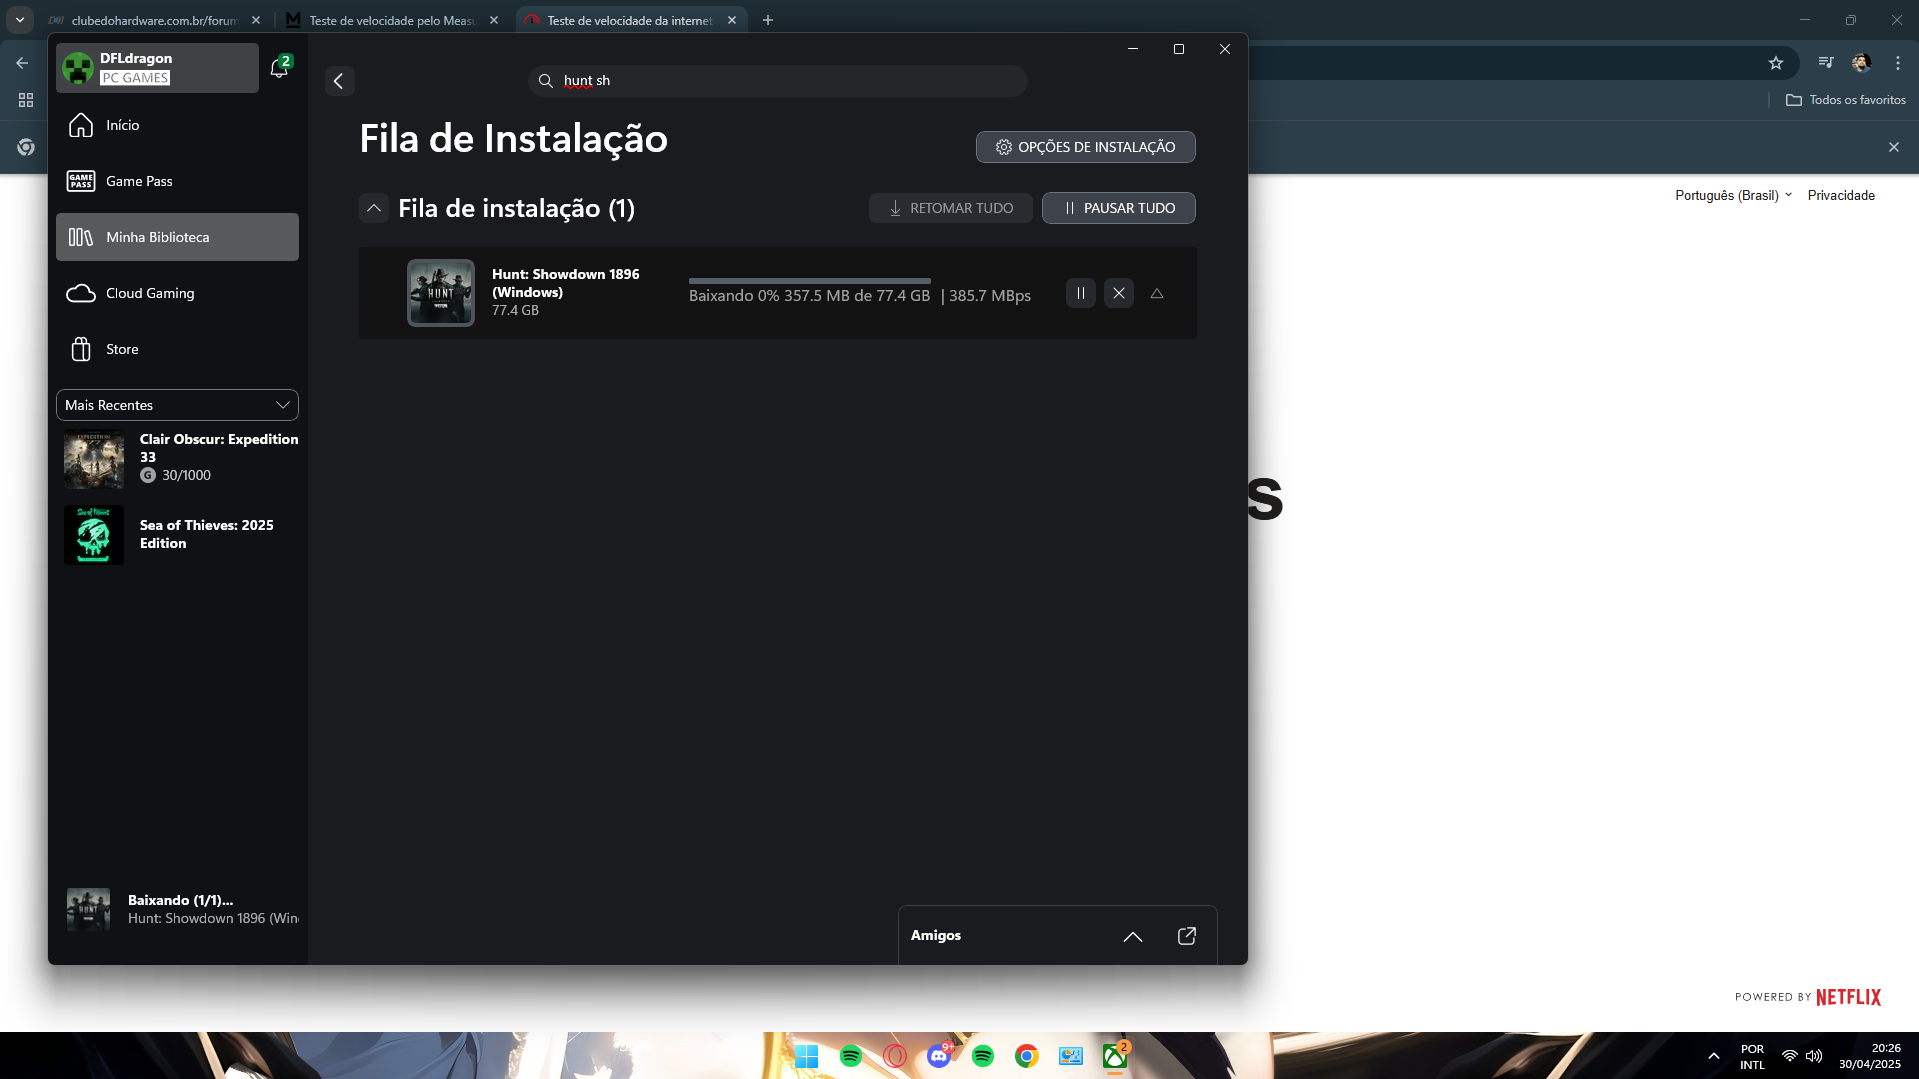This screenshot has height=1079, width=1919.
Task: Go back using the Xbox app back arrow
Action: pos(339,81)
